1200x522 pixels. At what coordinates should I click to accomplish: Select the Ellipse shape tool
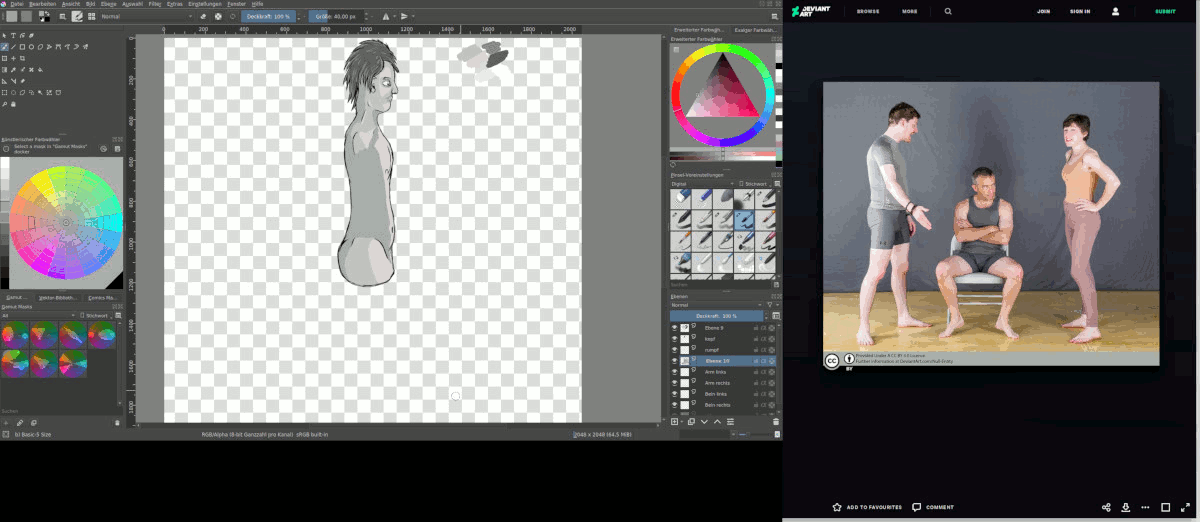pos(31,47)
